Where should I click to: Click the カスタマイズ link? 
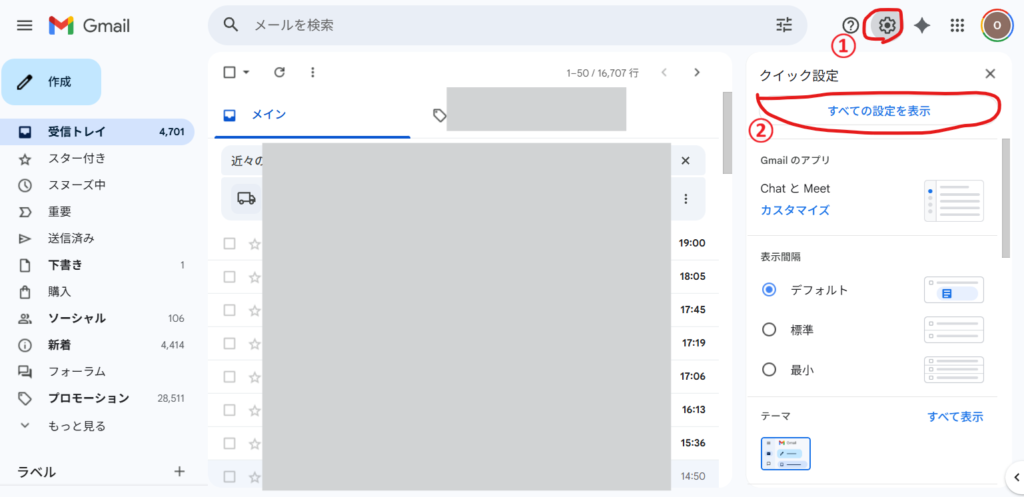pyautogui.click(x=795, y=210)
